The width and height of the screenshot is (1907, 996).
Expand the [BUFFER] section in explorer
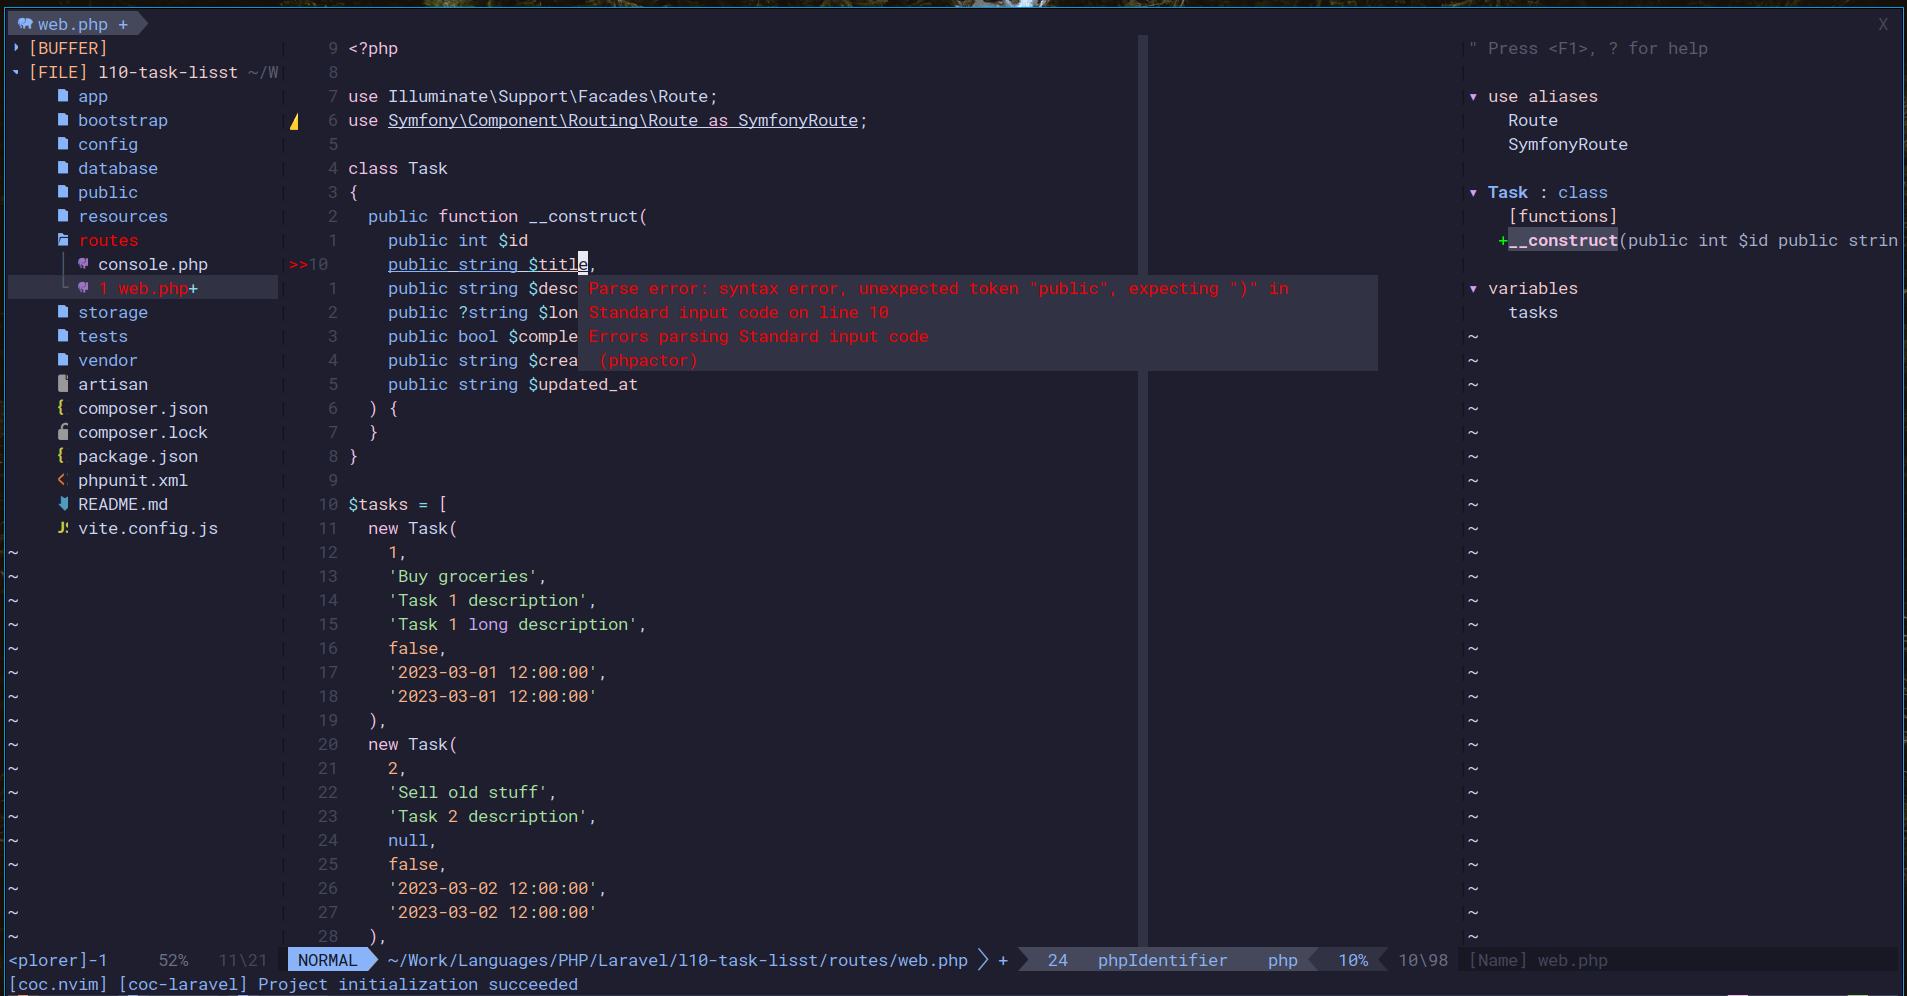pos(16,48)
